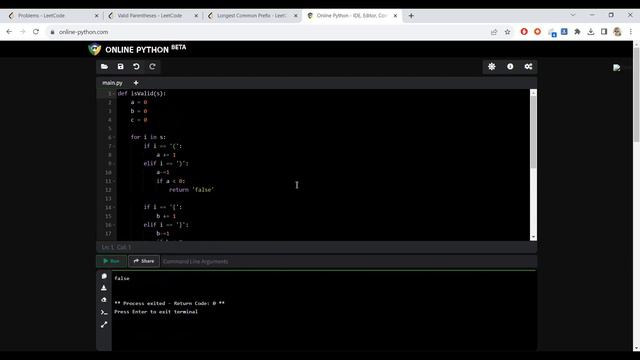The width and height of the screenshot is (640, 360).
Task: Collapse the elif block fold at line 16
Action: tap(114, 225)
